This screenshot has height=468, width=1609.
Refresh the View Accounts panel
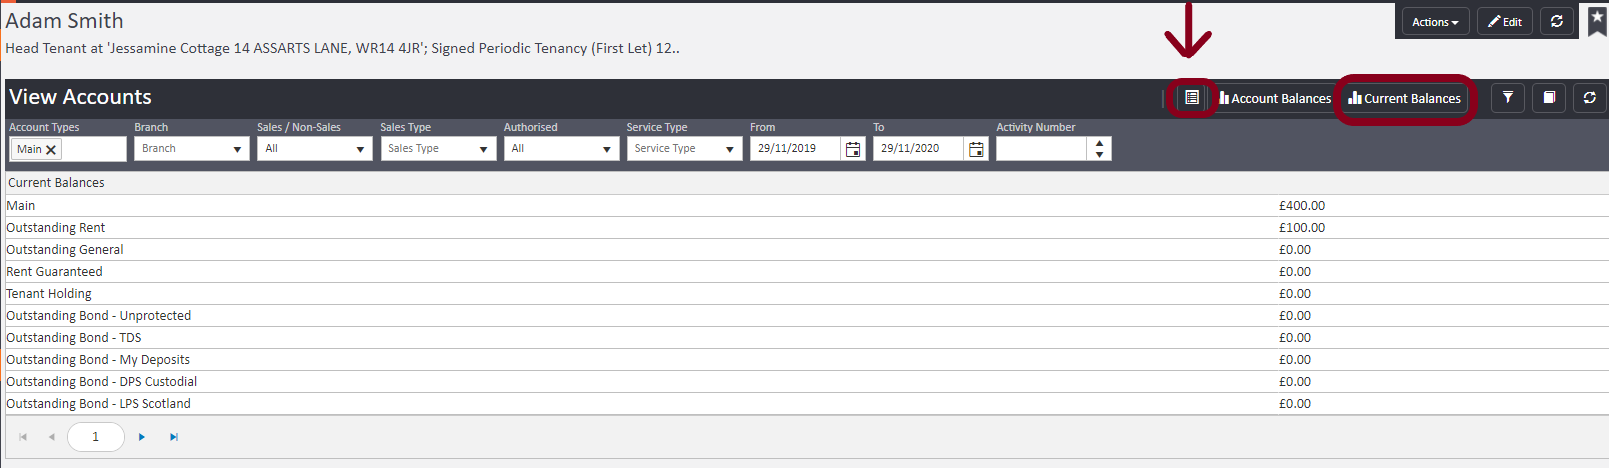click(1589, 98)
